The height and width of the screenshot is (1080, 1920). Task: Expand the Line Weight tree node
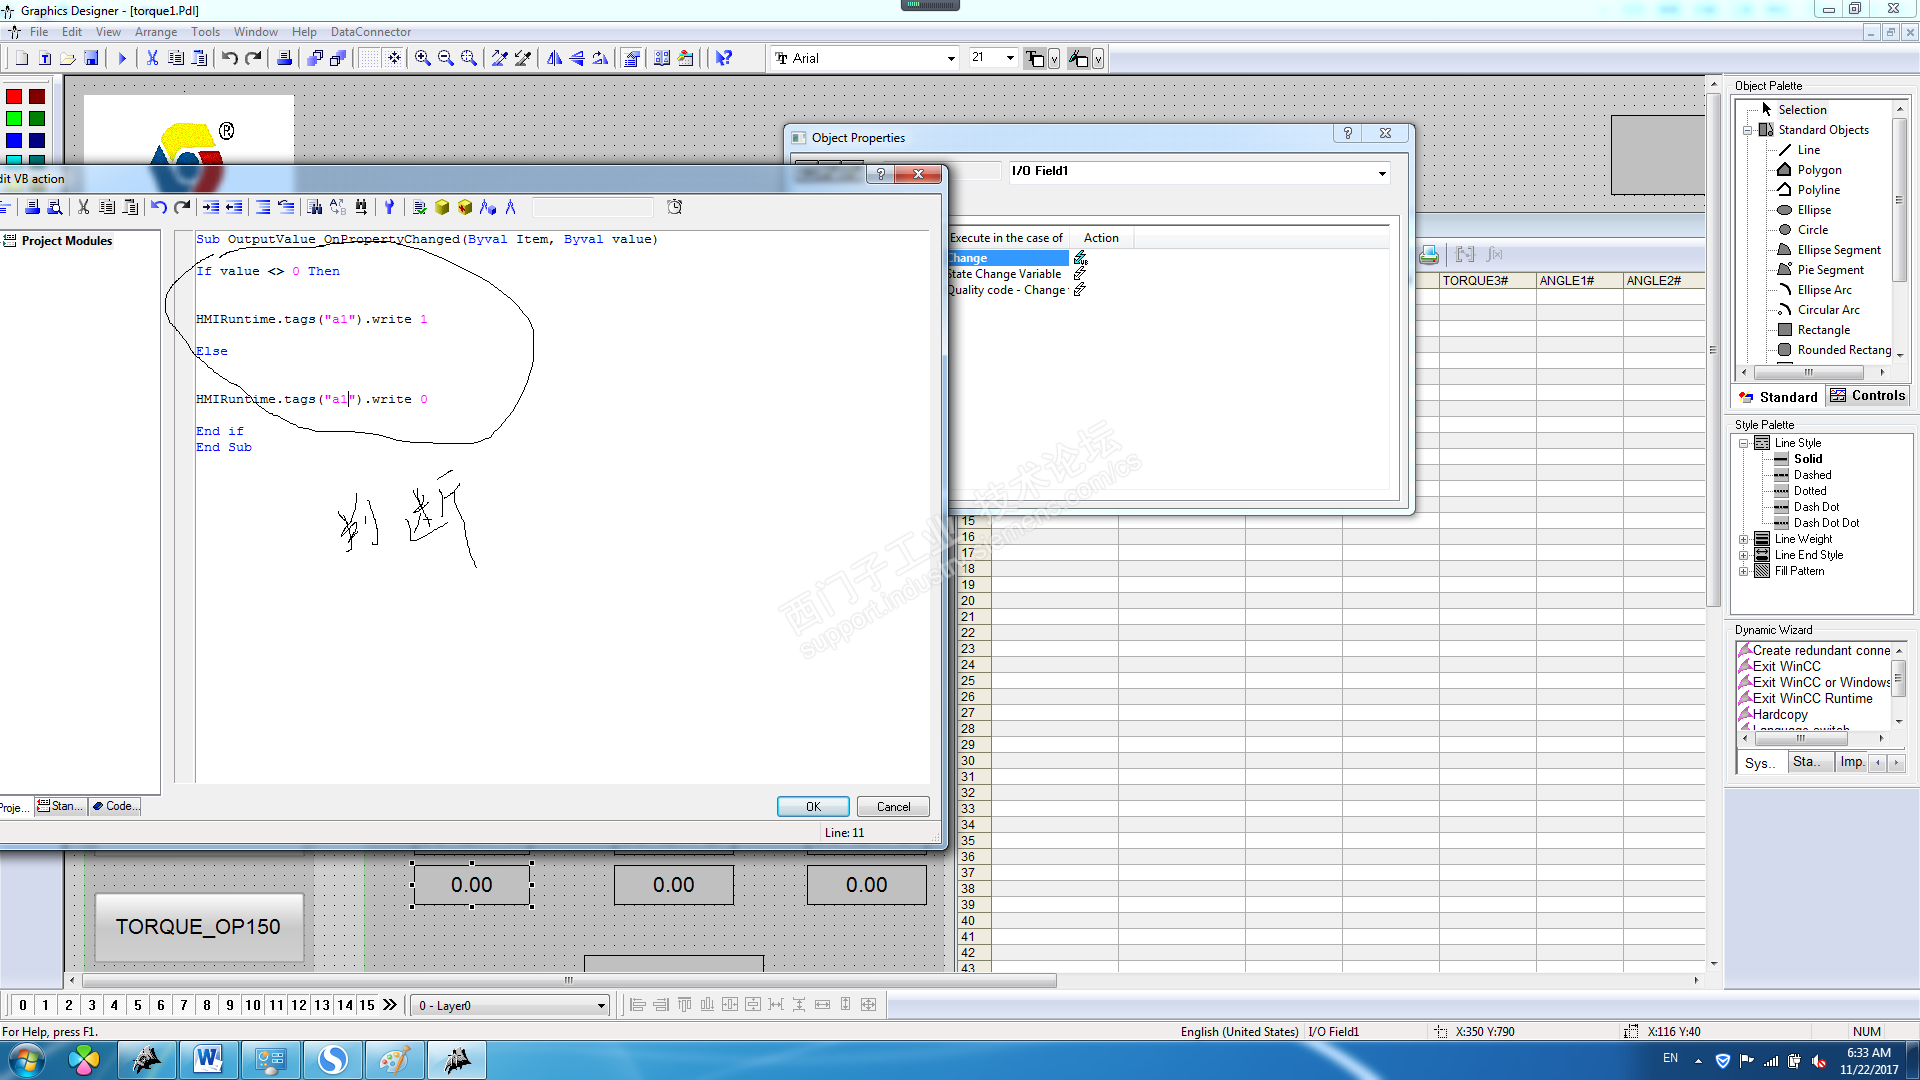tap(1744, 539)
